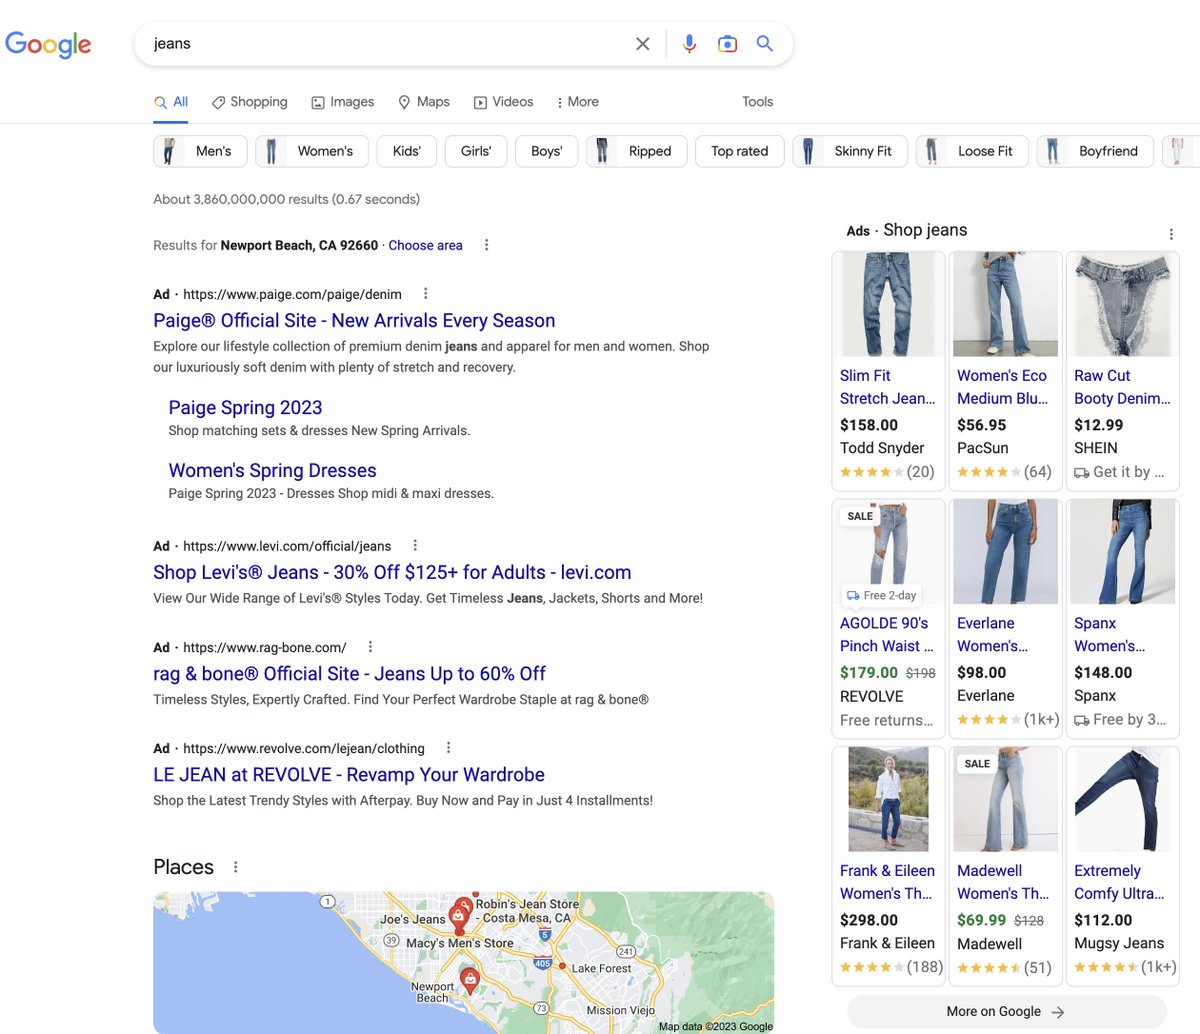Viewport: 1200px width, 1034px height.
Task: Select the Loose Fit filter chip
Action: click(x=972, y=151)
